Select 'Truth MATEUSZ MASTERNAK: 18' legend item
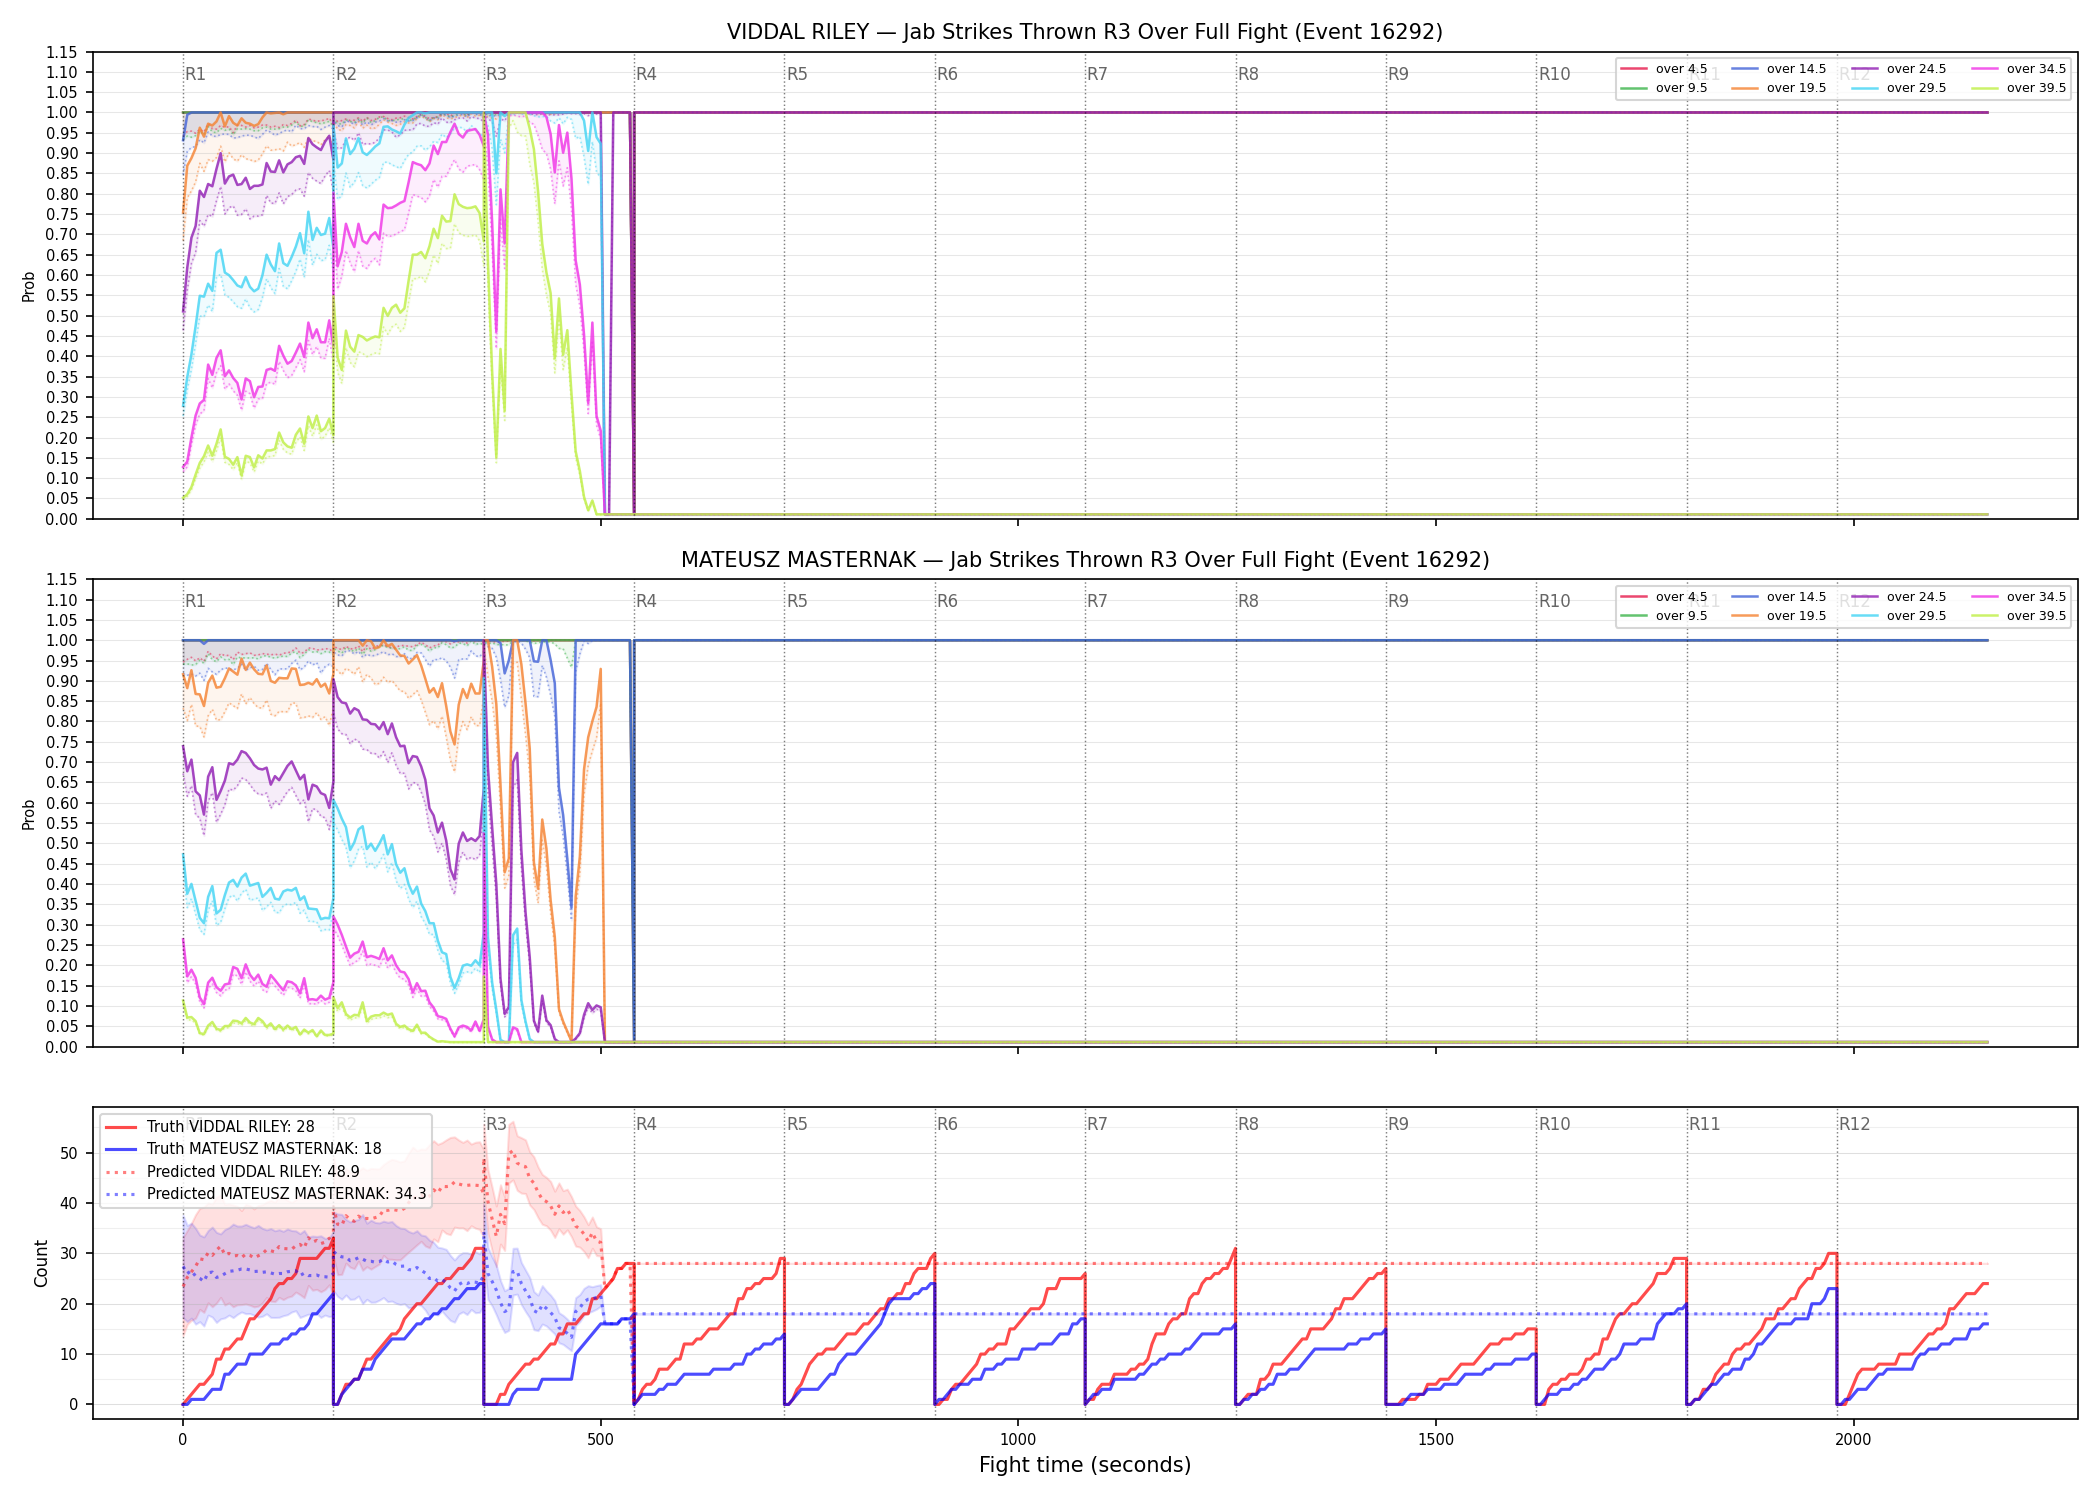This screenshot has width=2100, height=1500. pos(243,1149)
